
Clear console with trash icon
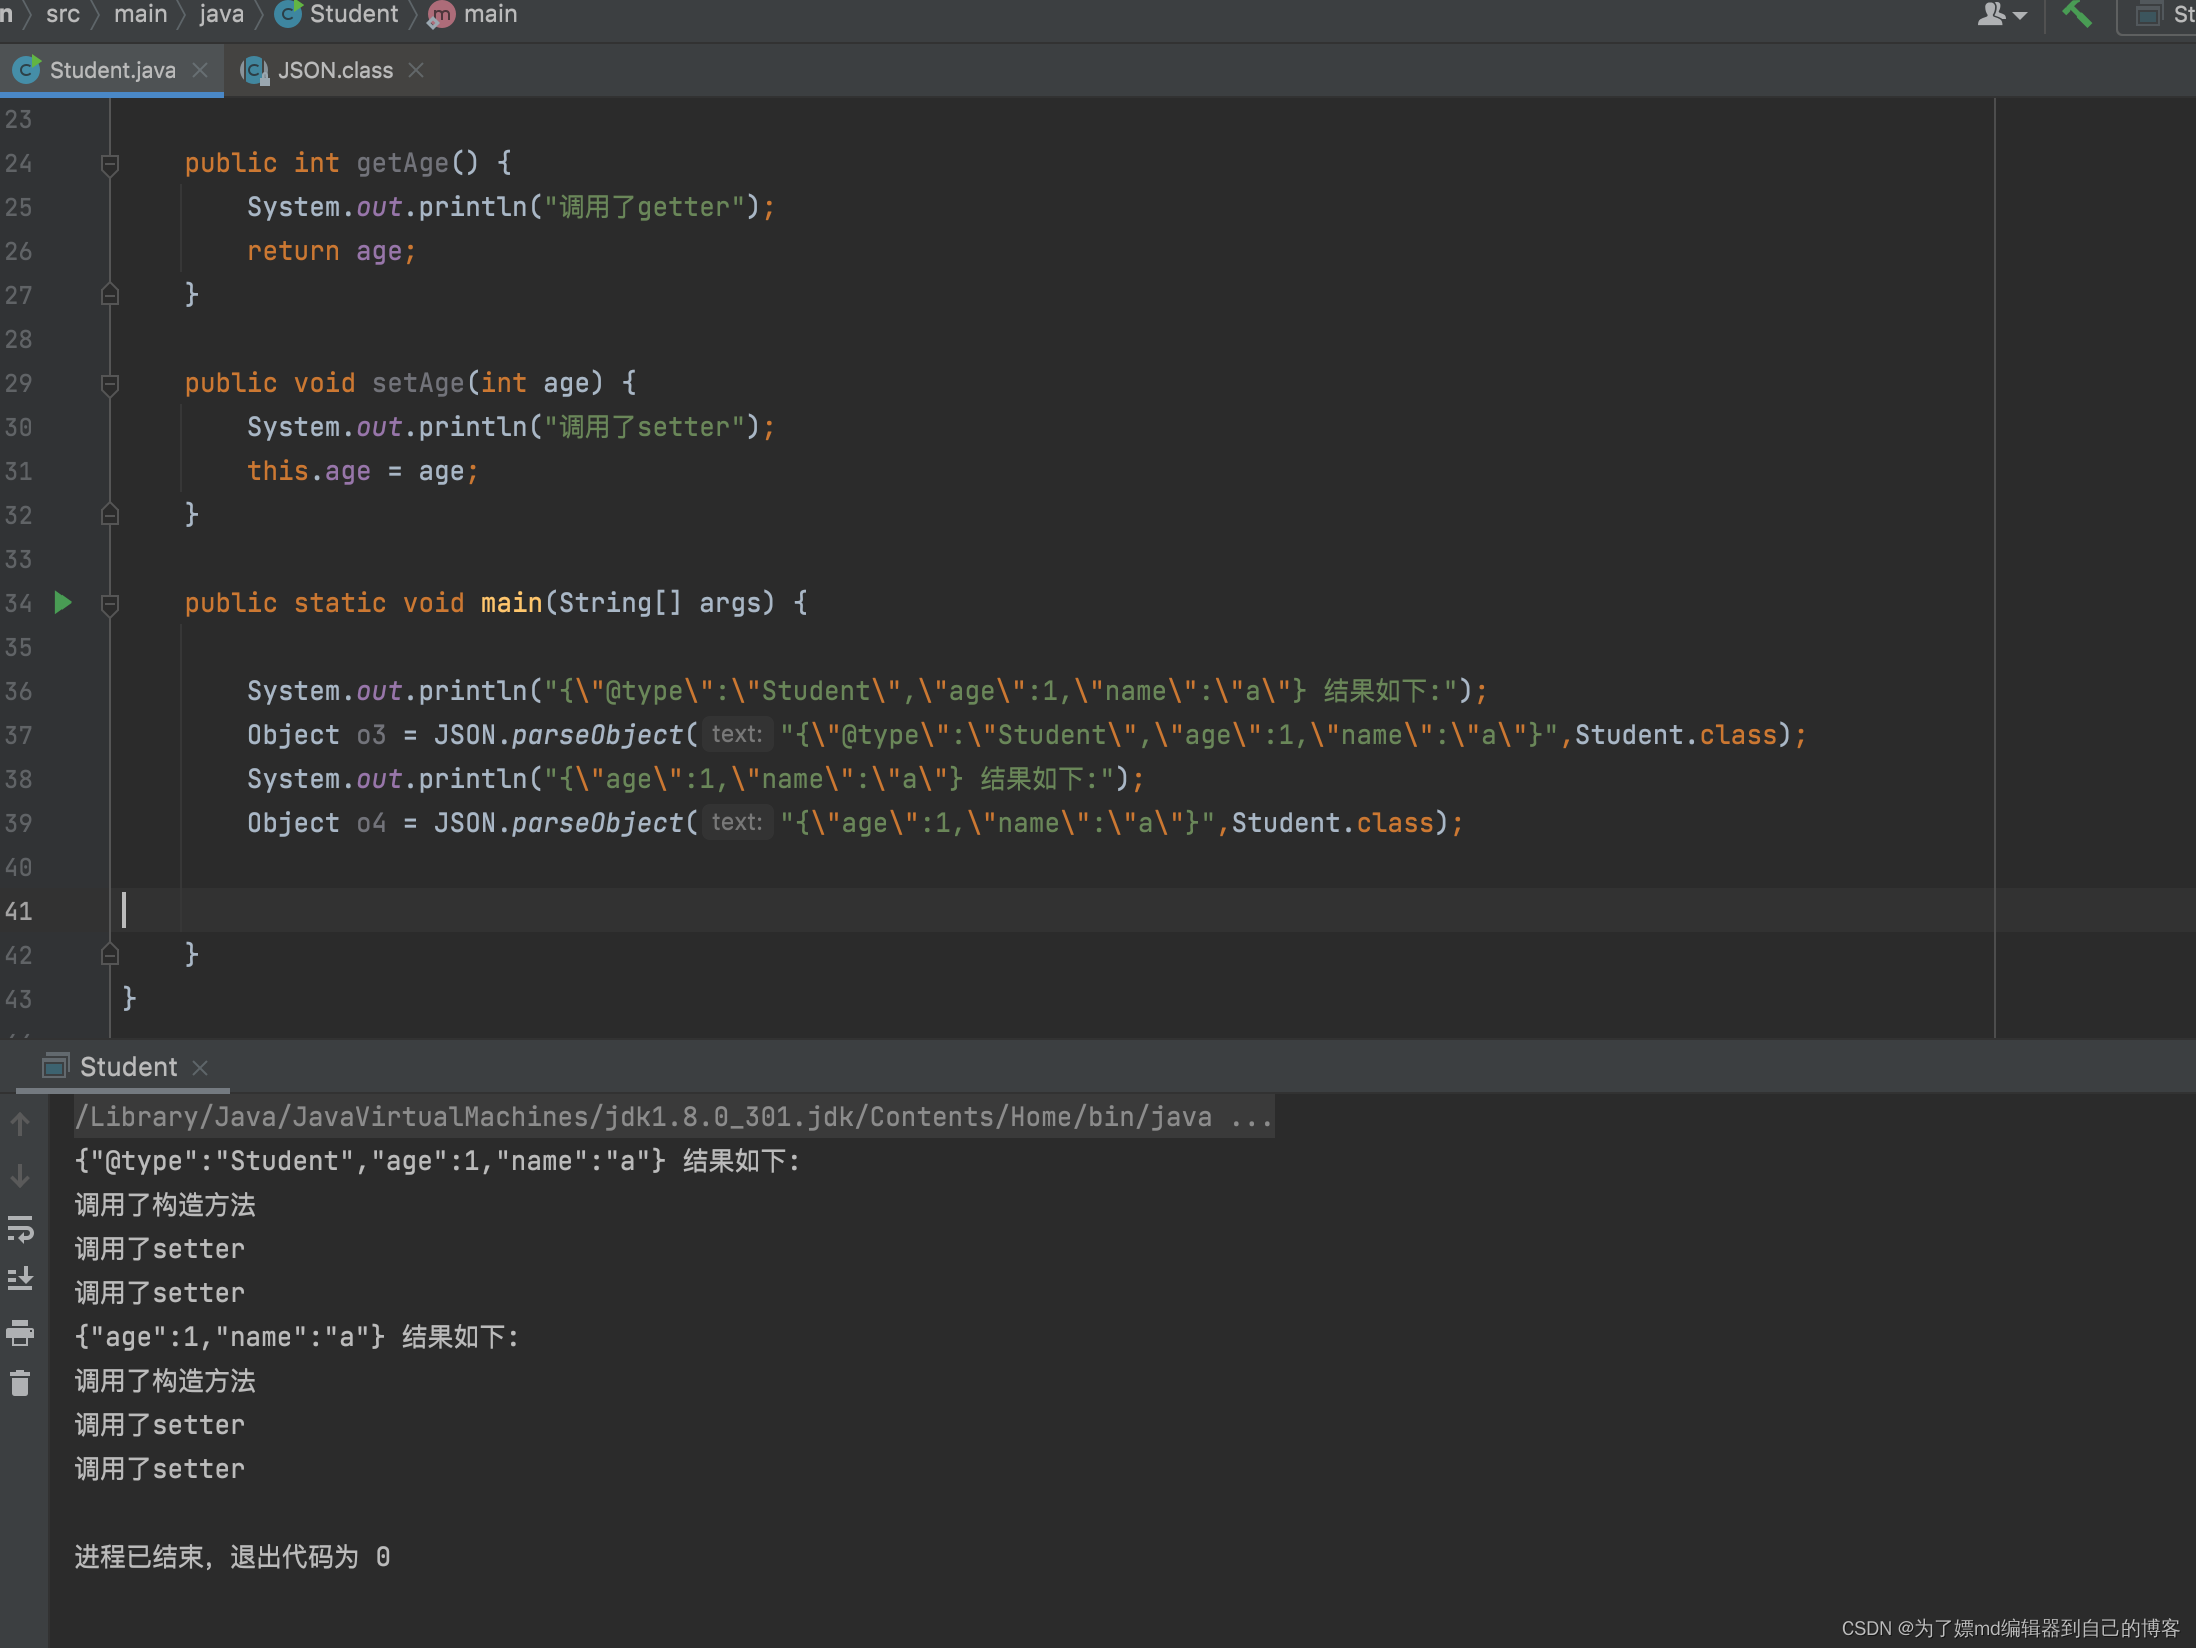pos(20,1383)
